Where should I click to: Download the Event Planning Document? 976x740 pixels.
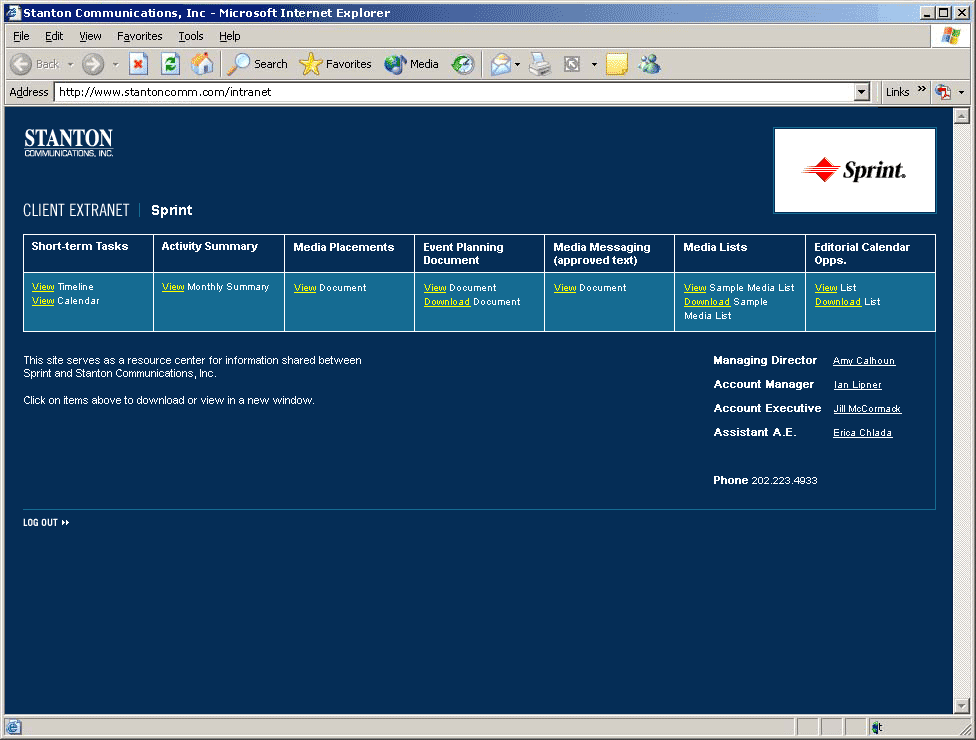[x=446, y=302]
